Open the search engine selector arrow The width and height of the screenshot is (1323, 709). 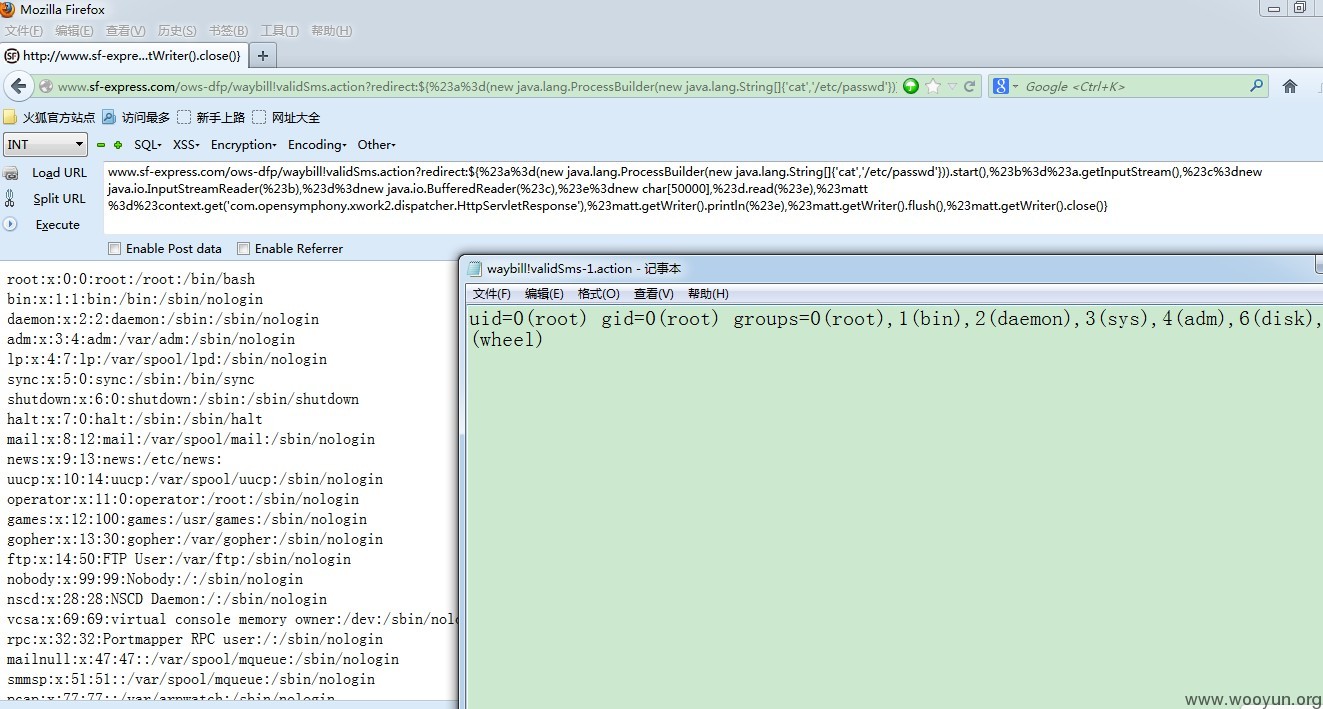(x=1016, y=87)
